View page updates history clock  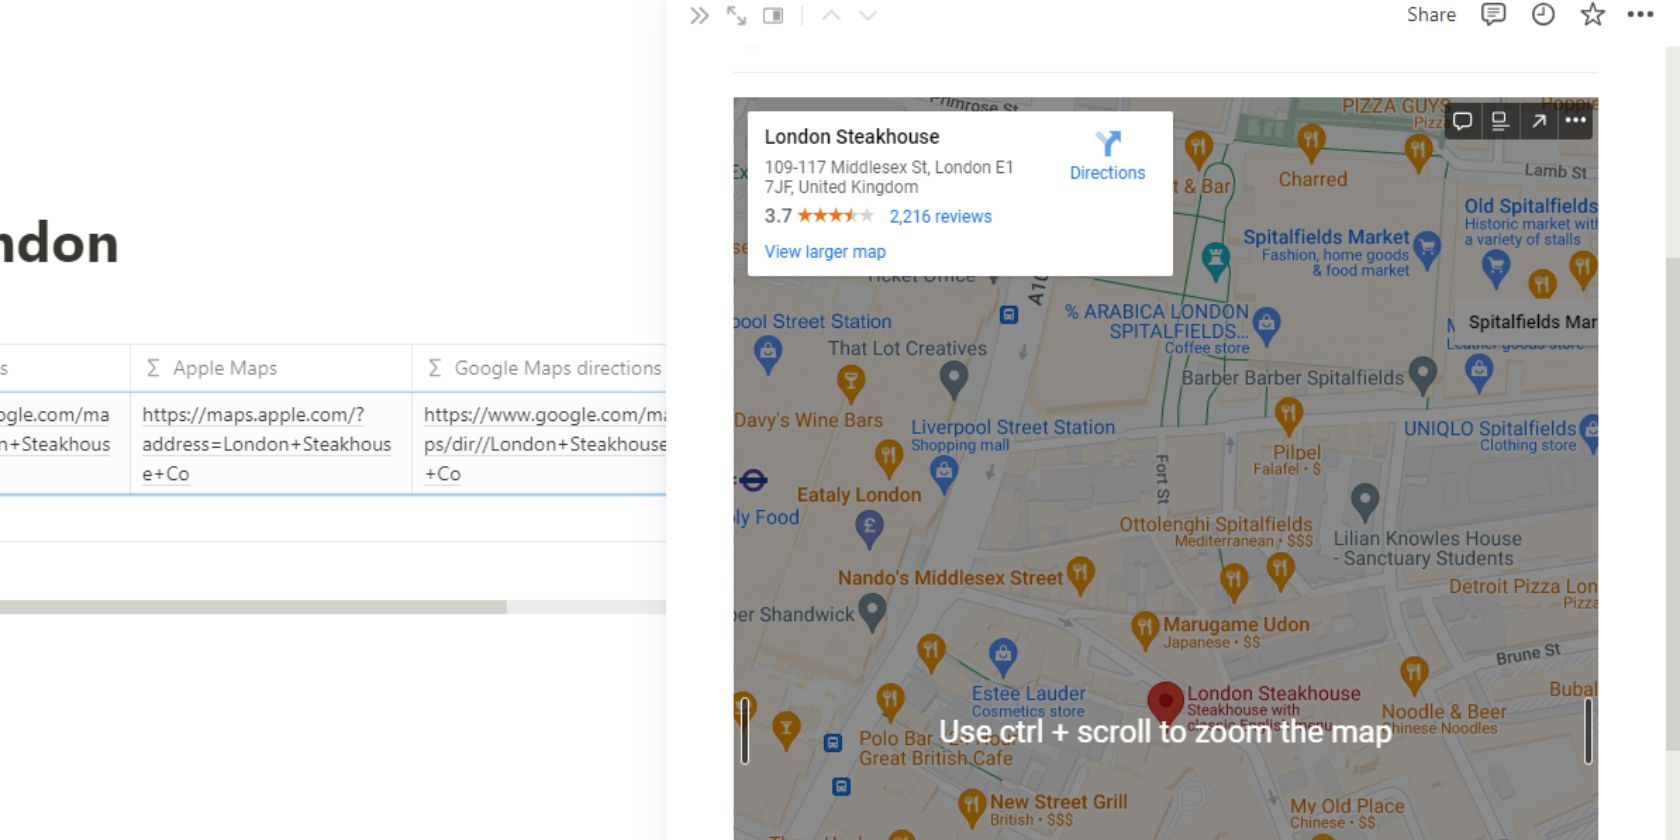click(1543, 15)
